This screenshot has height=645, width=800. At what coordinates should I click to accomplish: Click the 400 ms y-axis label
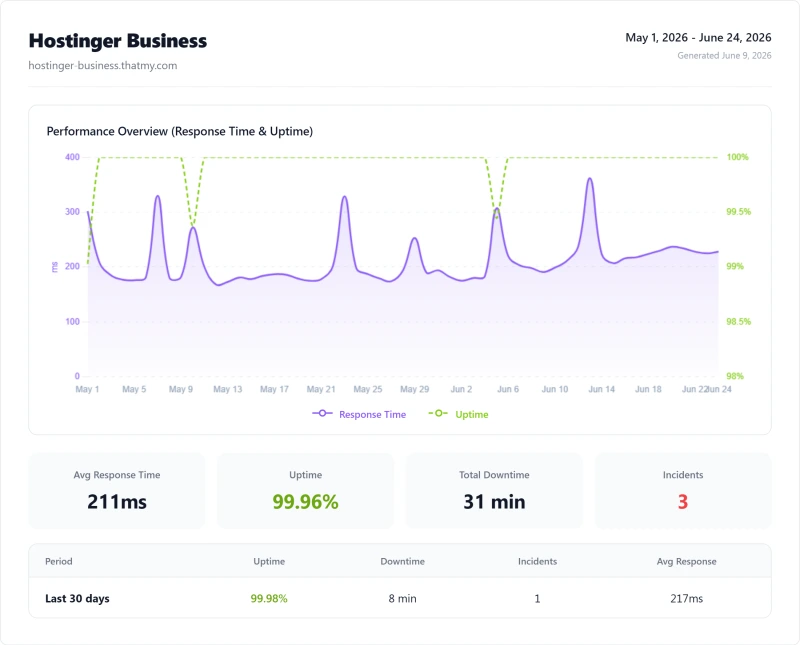click(x=72, y=157)
